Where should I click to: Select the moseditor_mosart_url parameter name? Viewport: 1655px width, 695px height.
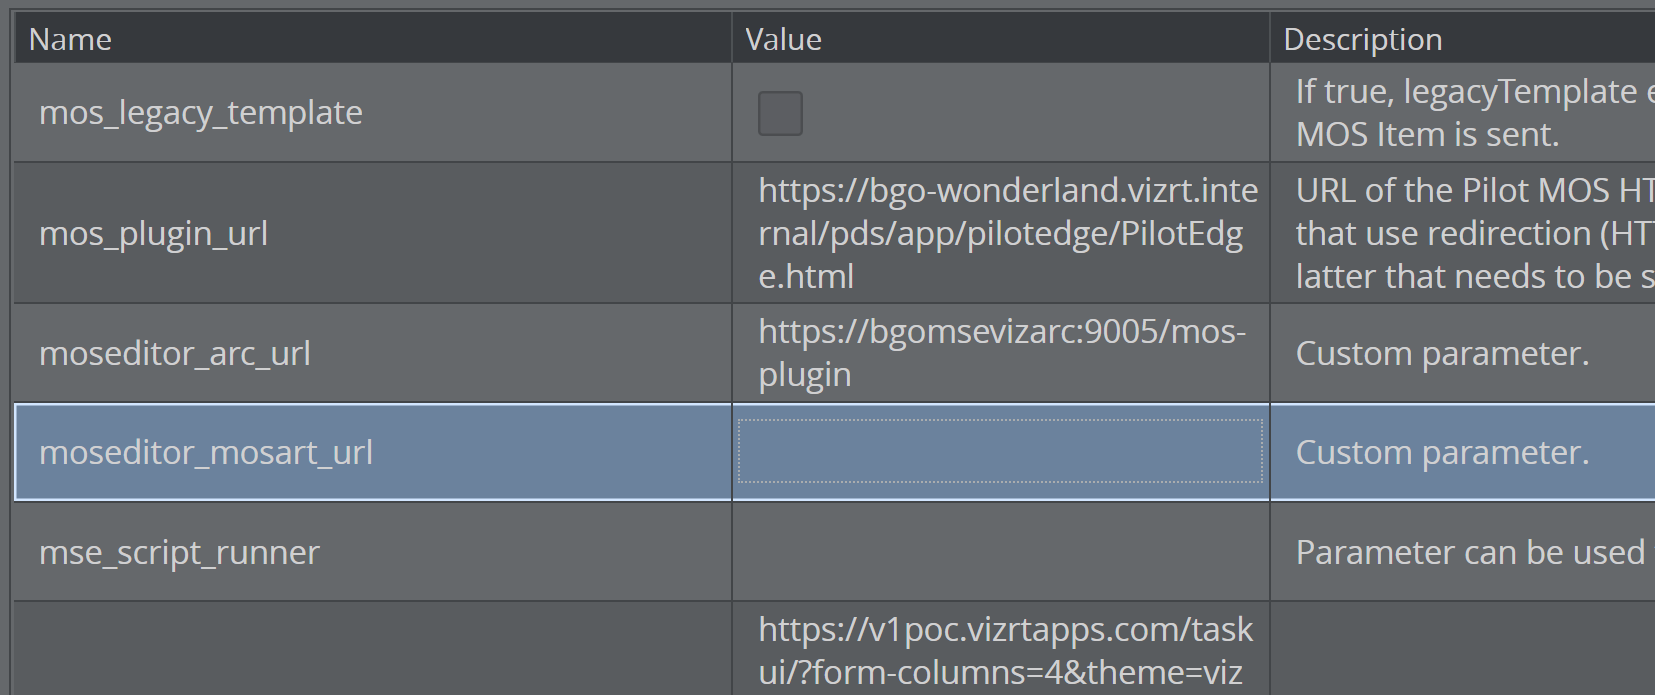(206, 452)
